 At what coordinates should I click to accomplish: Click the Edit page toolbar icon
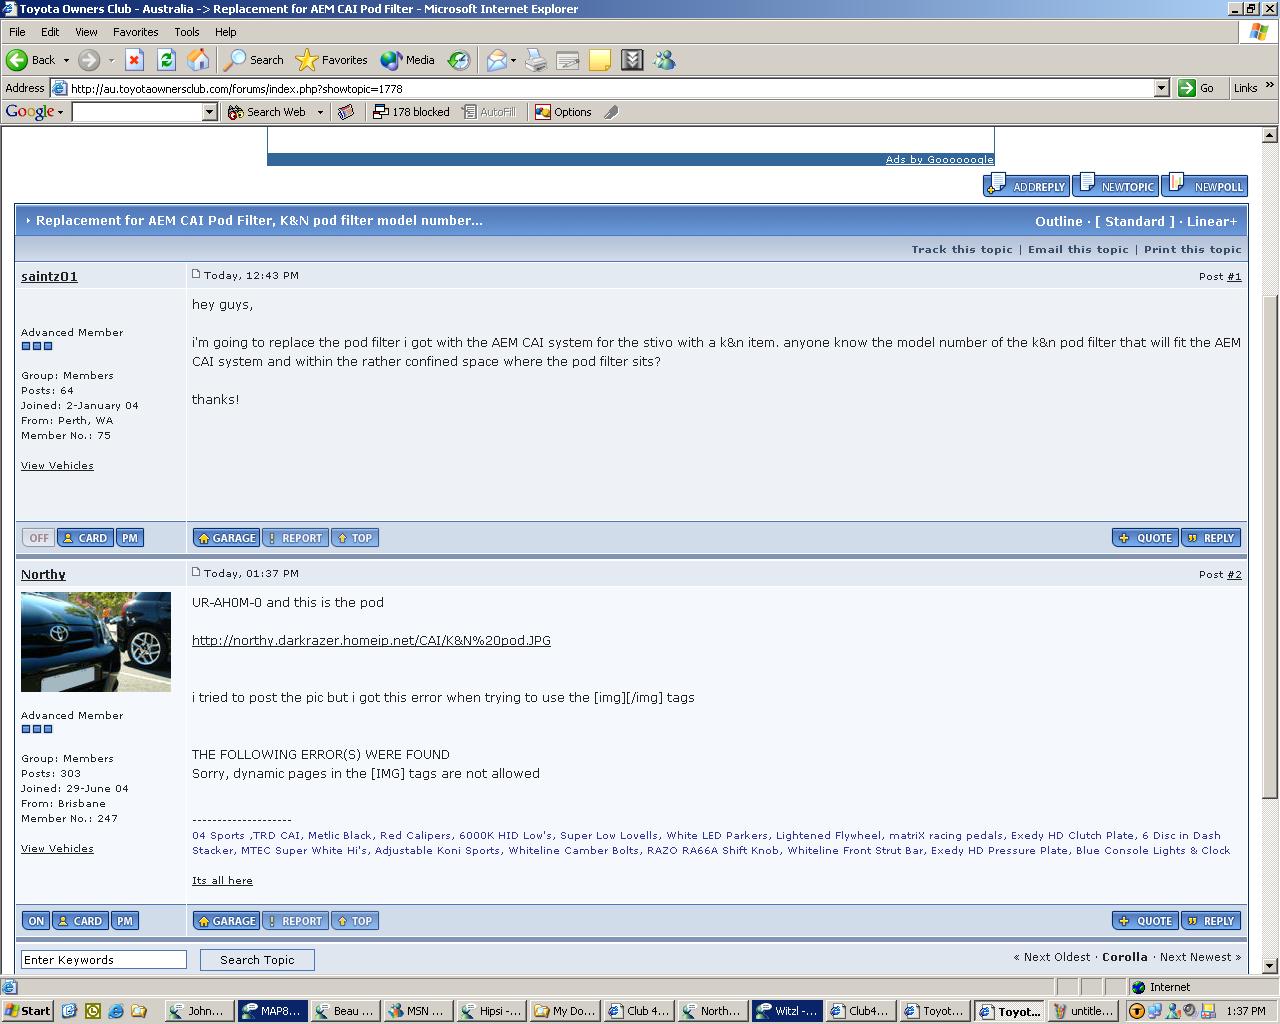568,60
